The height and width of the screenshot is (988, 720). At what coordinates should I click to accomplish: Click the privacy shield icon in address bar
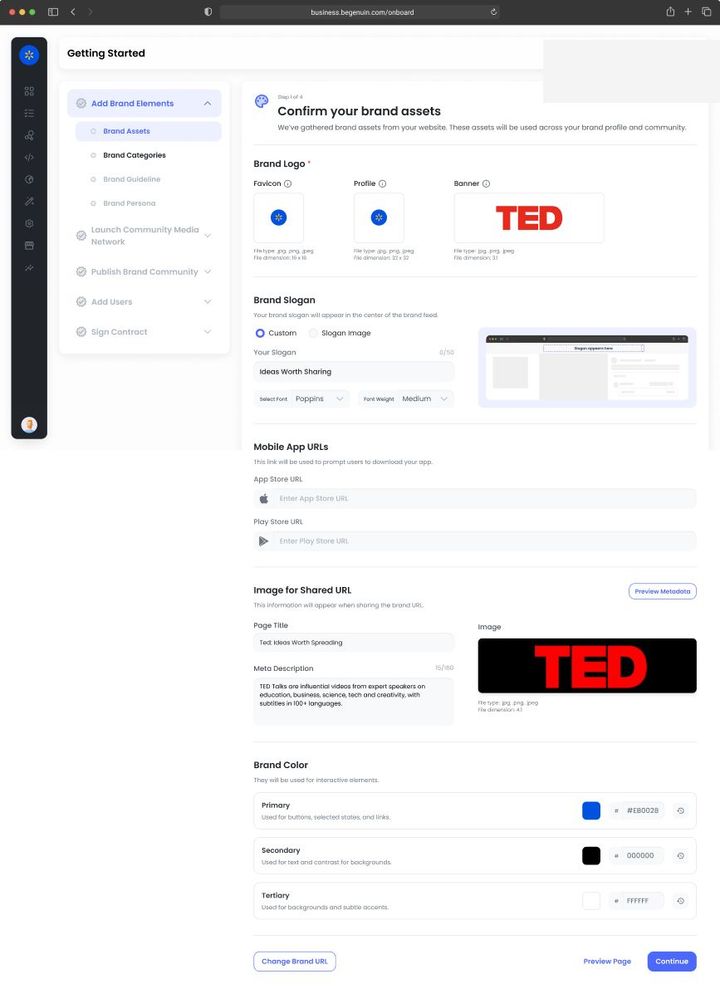tap(208, 12)
